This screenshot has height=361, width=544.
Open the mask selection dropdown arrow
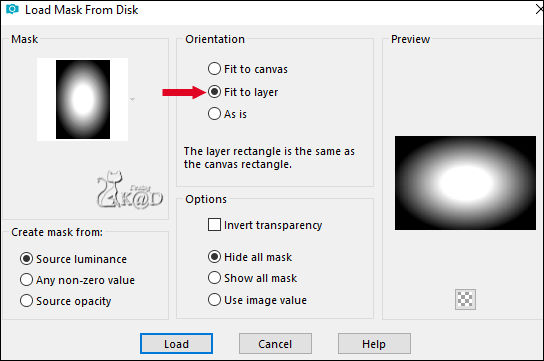(x=132, y=100)
